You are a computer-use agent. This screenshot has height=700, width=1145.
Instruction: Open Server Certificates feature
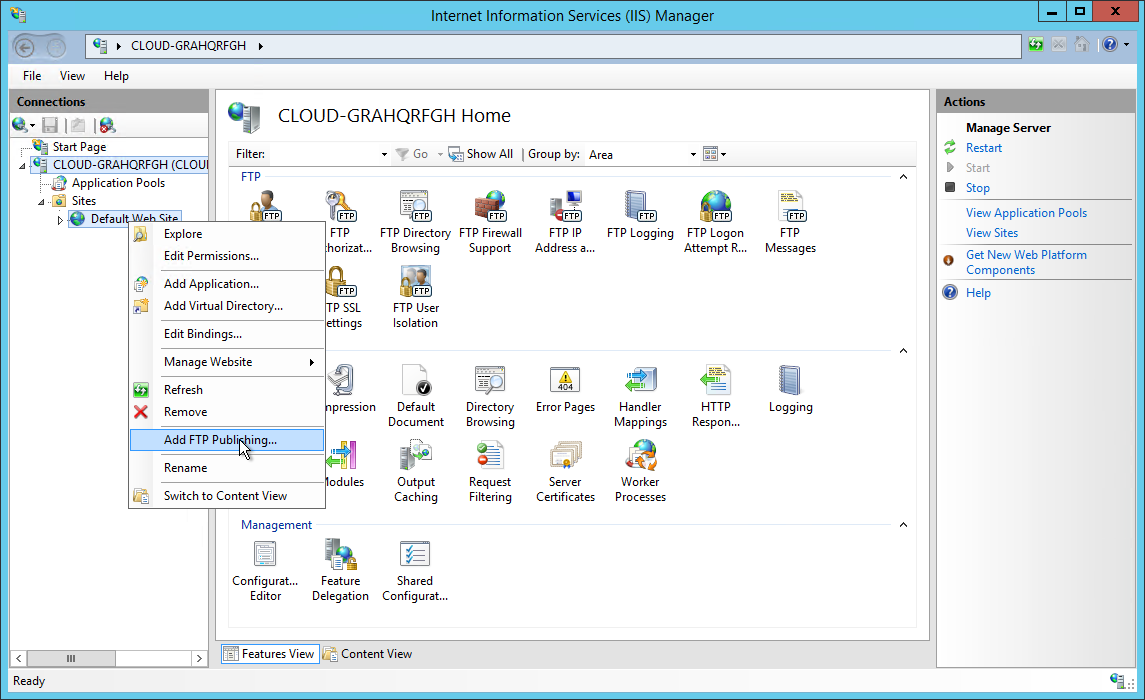point(565,472)
